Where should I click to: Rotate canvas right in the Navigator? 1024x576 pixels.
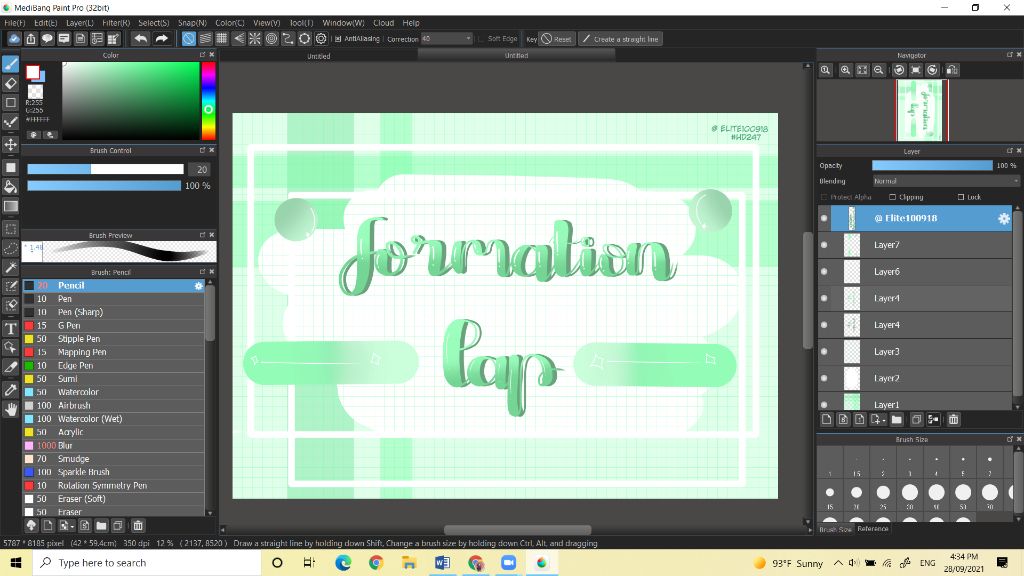pos(933,70)
